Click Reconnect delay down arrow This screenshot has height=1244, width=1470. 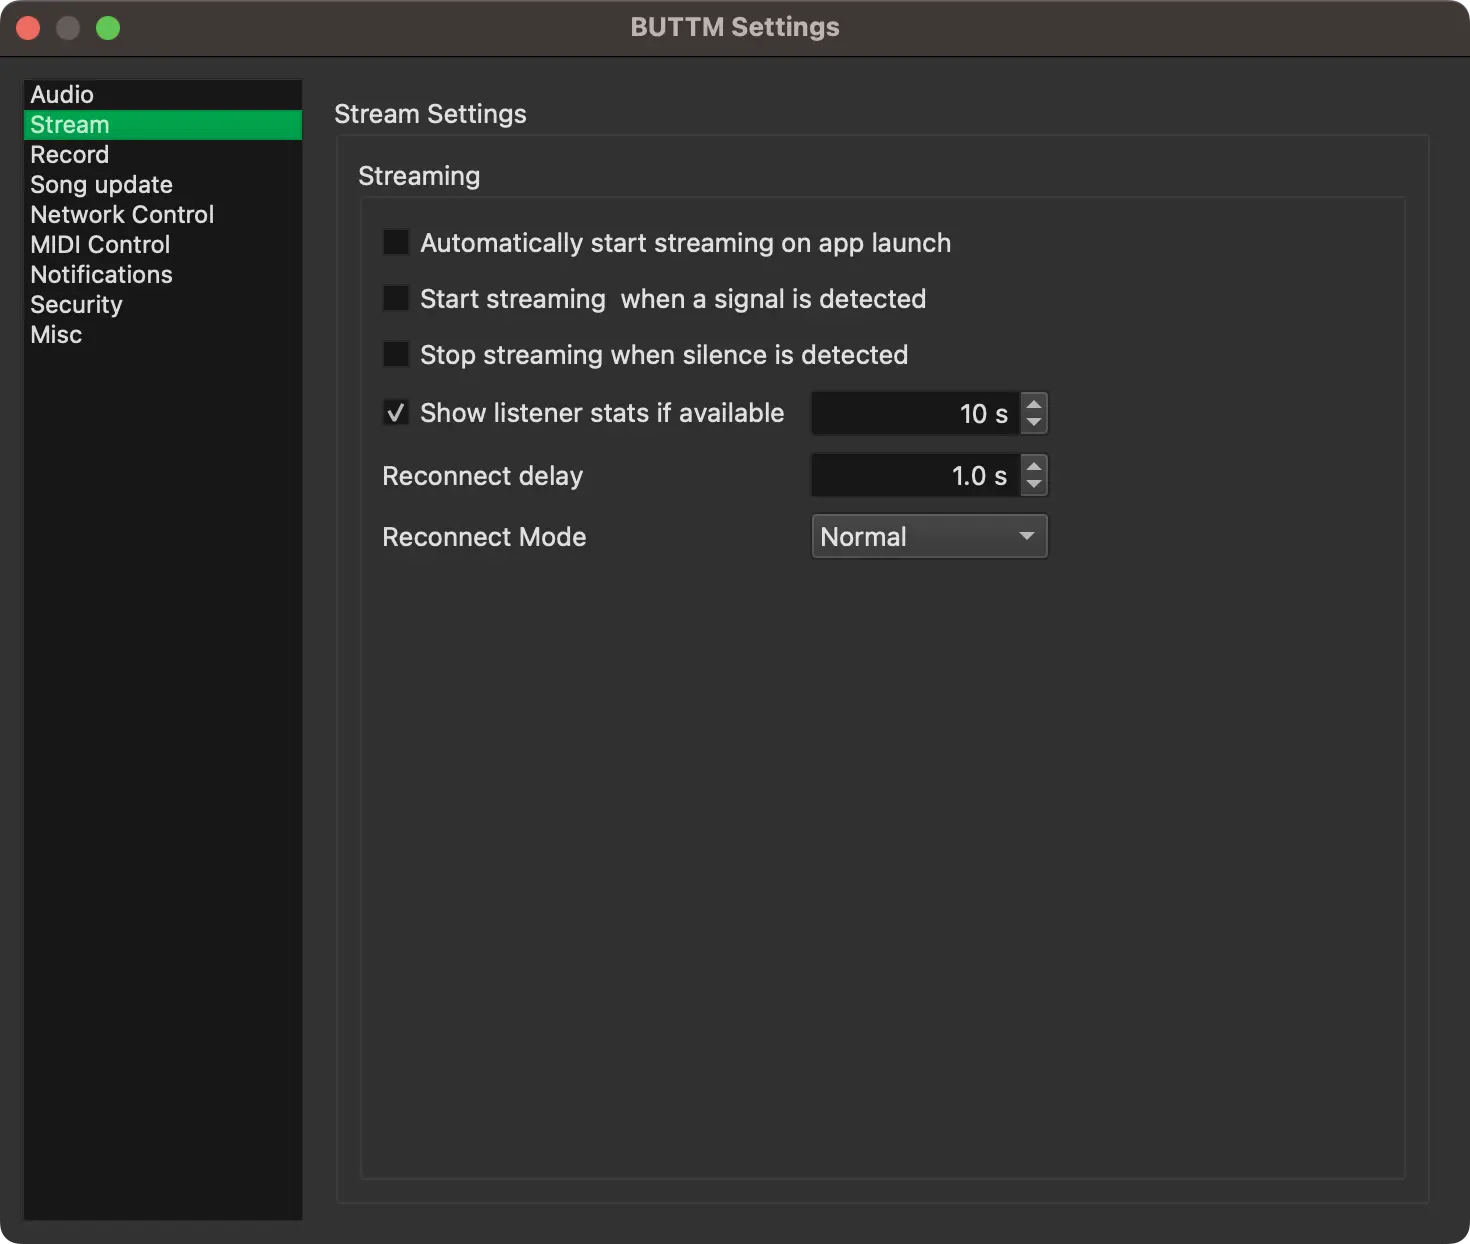click(1034, 485)
